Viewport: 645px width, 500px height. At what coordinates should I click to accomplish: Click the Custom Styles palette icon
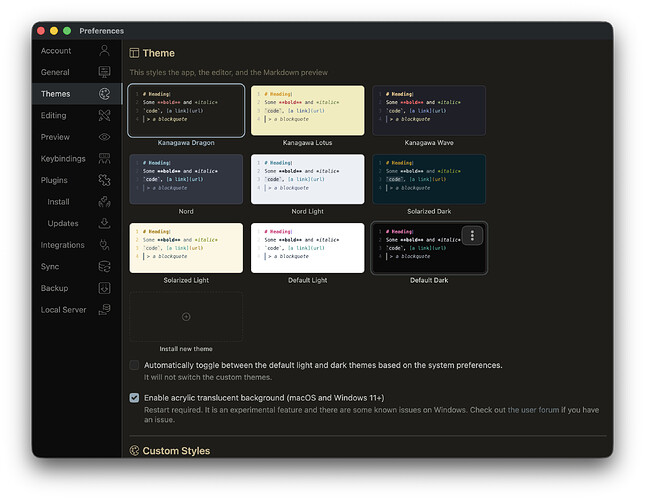point(134,451)
